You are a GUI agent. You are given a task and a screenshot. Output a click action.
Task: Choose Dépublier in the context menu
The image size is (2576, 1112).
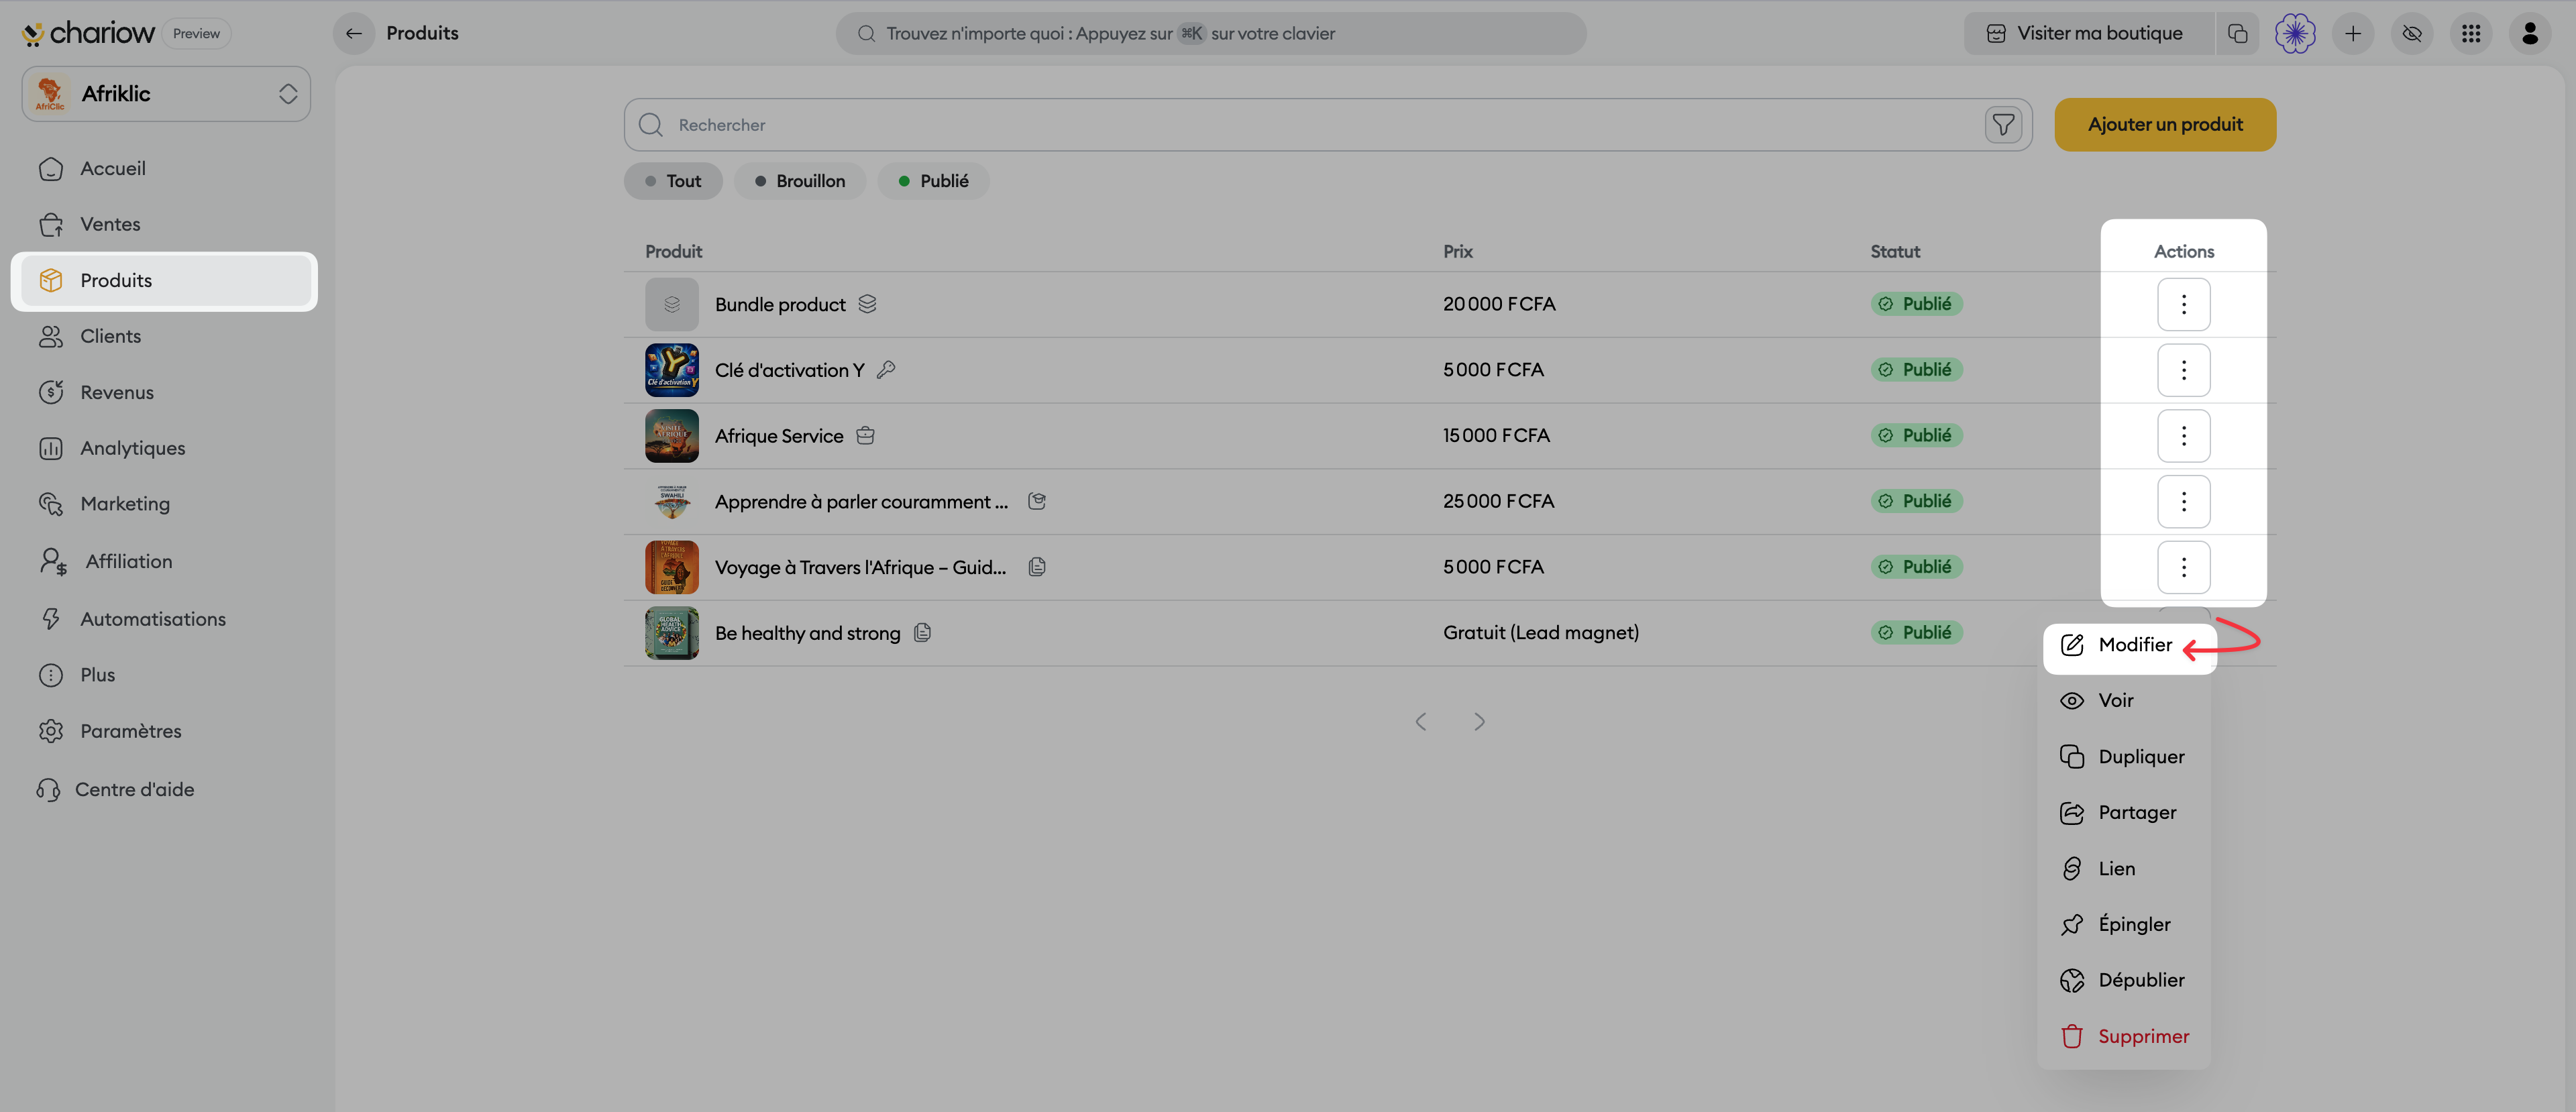click(x=2125, y=980)
